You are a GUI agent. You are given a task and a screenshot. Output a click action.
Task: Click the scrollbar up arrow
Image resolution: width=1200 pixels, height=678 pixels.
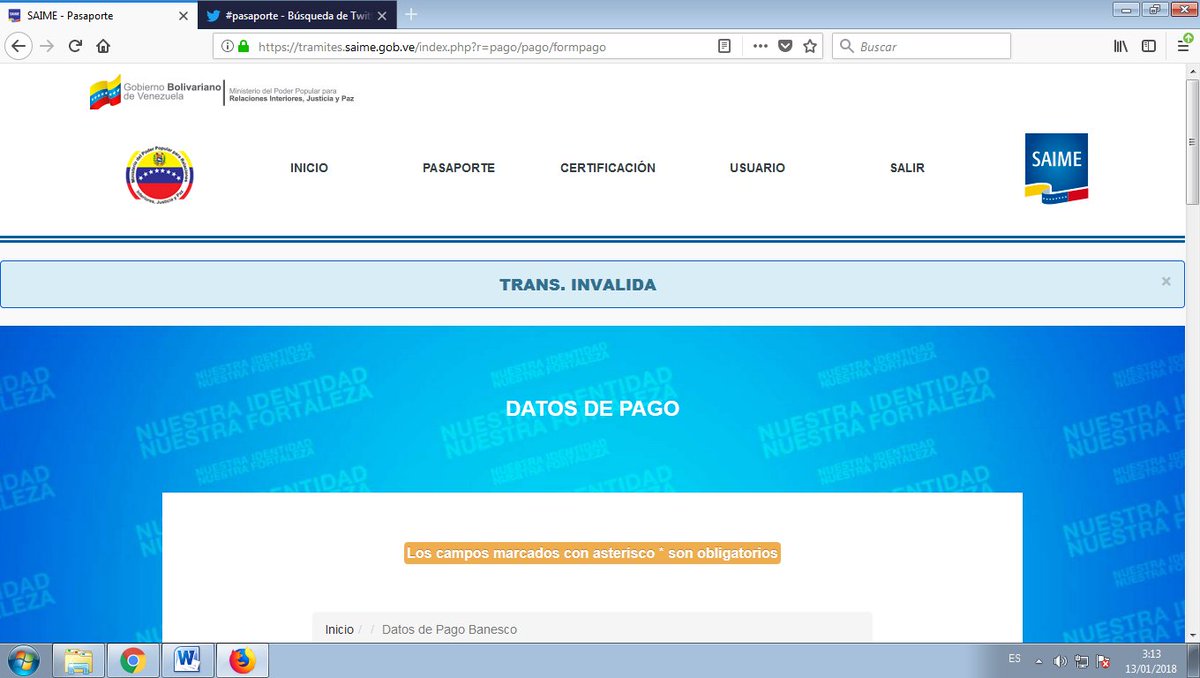click(x=1191, y=71)
